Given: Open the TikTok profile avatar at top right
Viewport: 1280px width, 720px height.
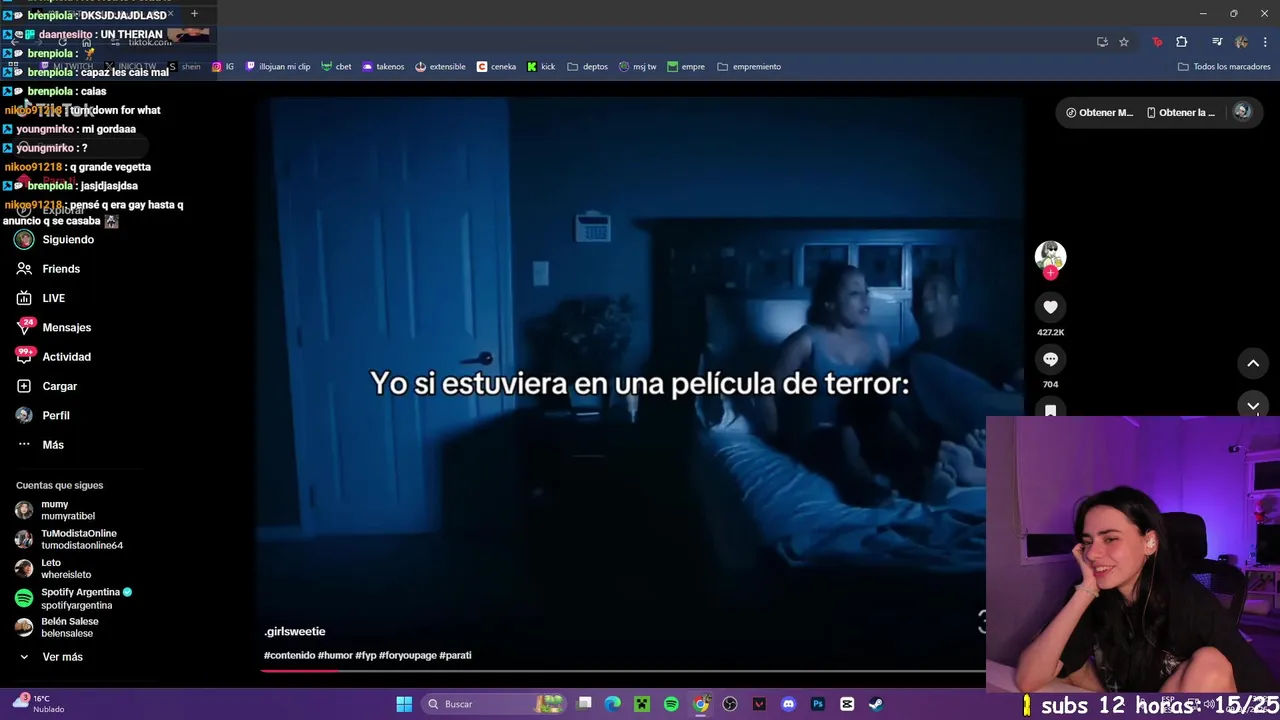Looking at the screenshot, I should 1243,112.
